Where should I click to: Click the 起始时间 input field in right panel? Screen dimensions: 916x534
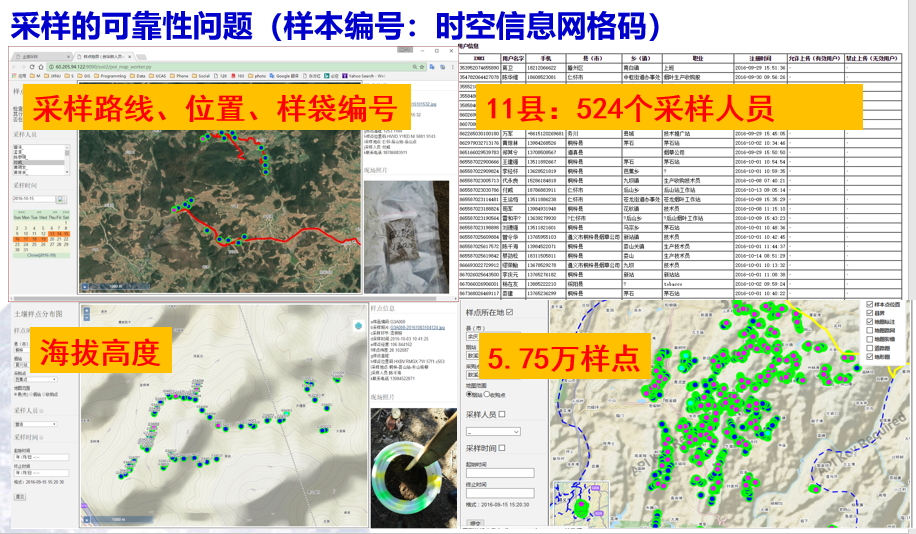[x=498, y=472]
